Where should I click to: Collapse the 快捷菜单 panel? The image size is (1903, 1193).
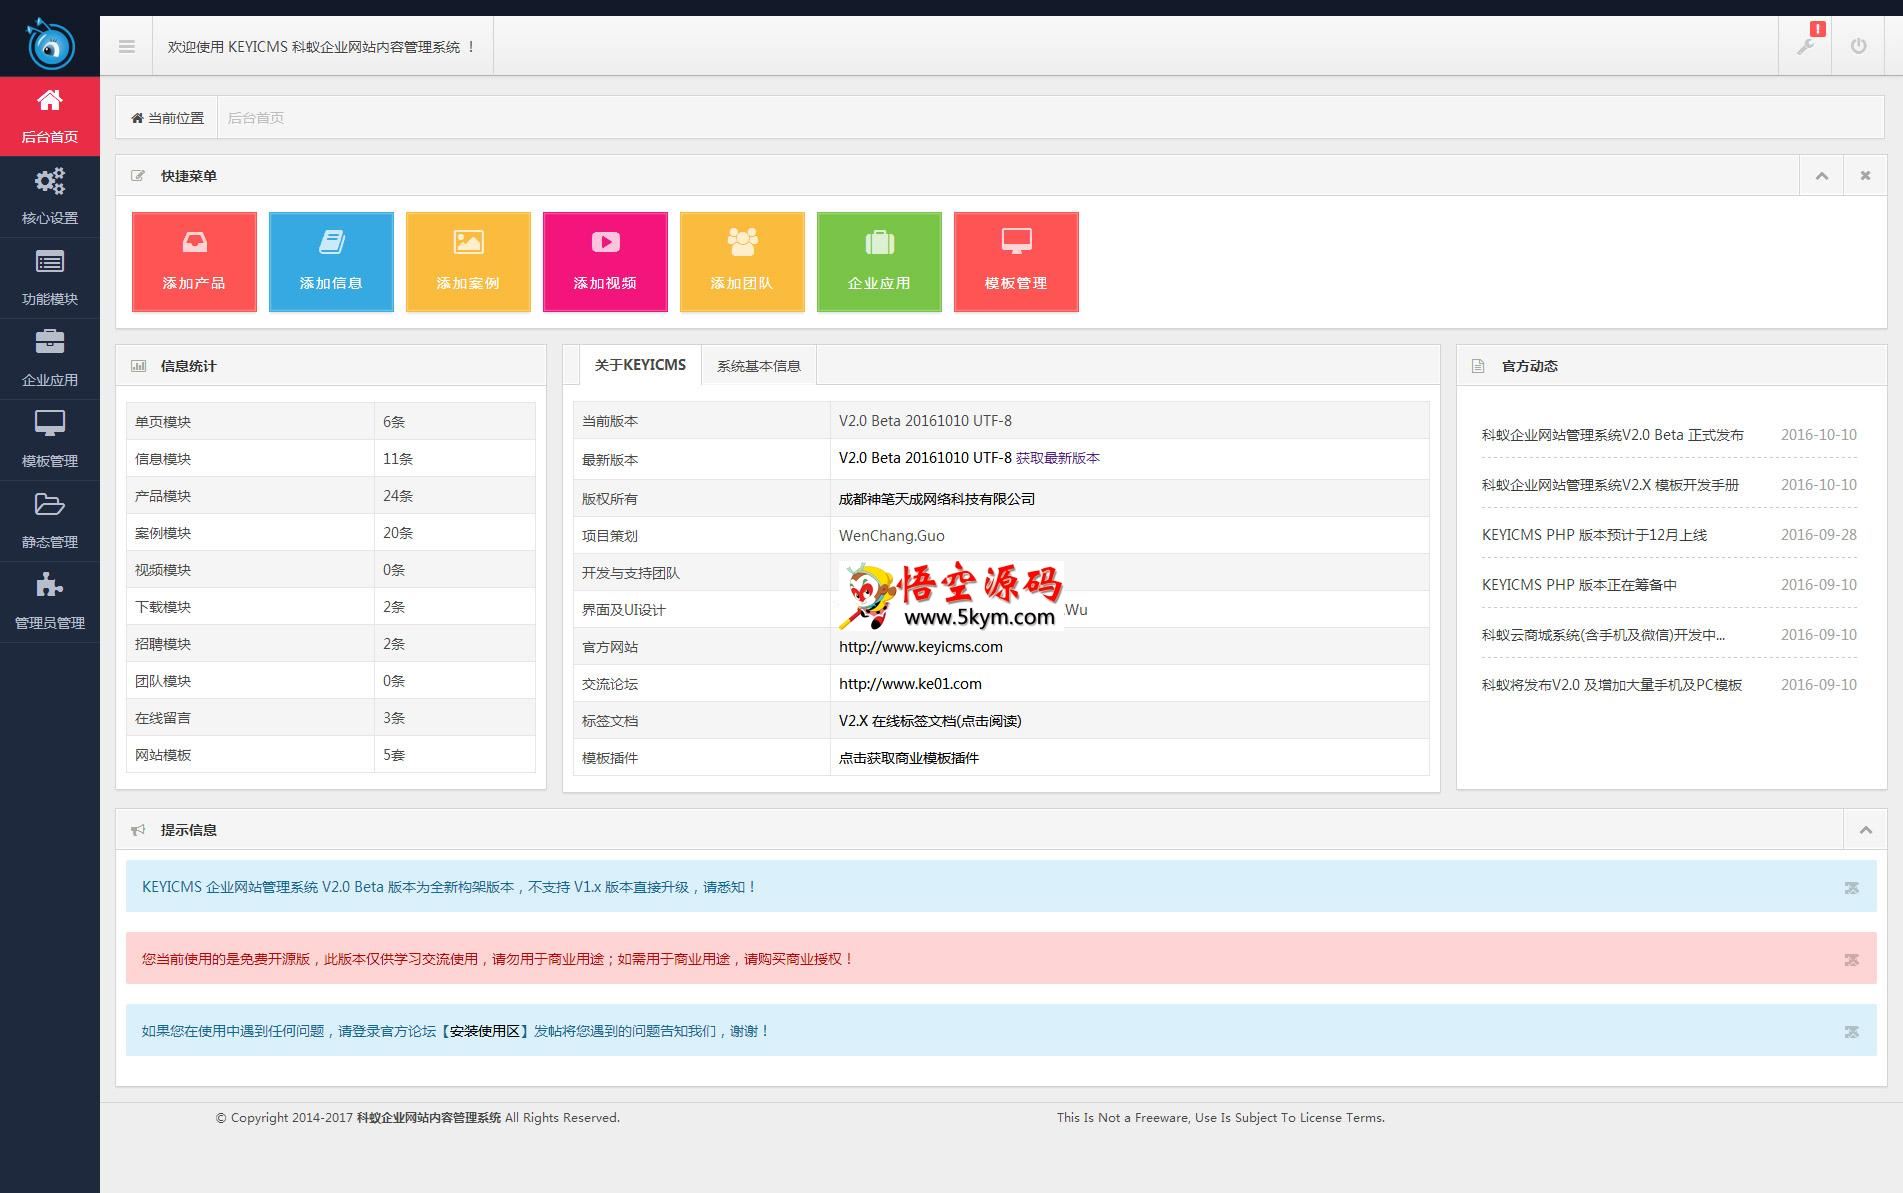[x=1821, y=176]
